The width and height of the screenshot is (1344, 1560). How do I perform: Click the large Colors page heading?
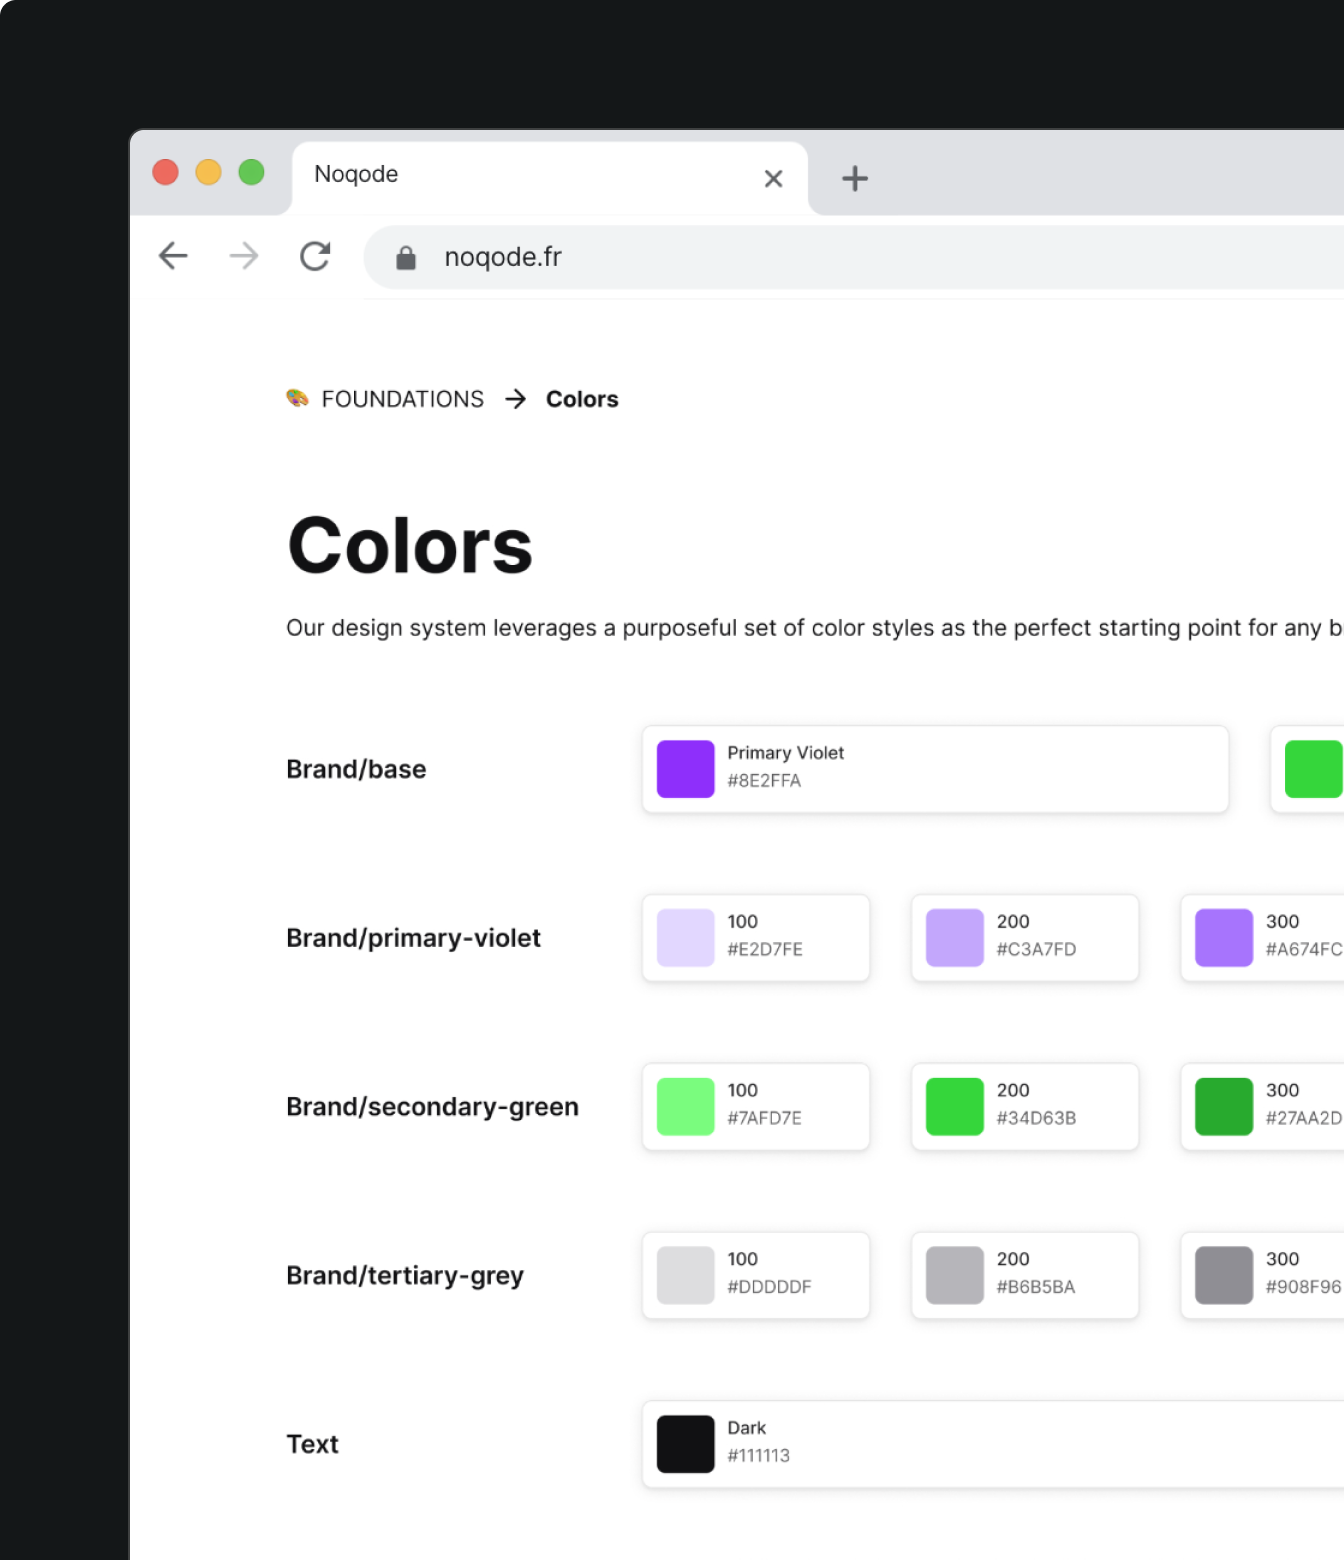(x=410, y=546)
